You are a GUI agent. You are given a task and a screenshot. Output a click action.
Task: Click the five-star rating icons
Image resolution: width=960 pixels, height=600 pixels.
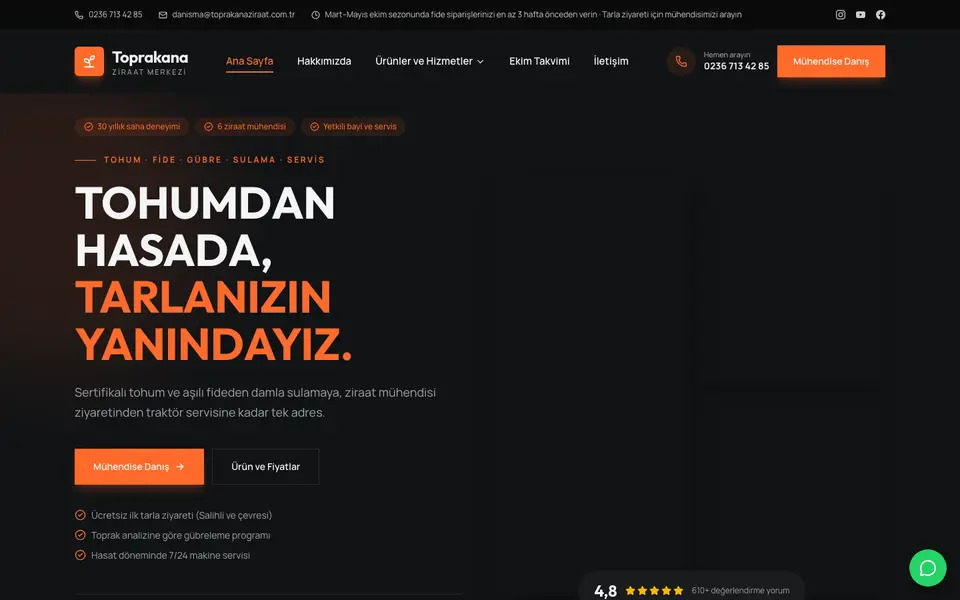(x=654, y=591)
